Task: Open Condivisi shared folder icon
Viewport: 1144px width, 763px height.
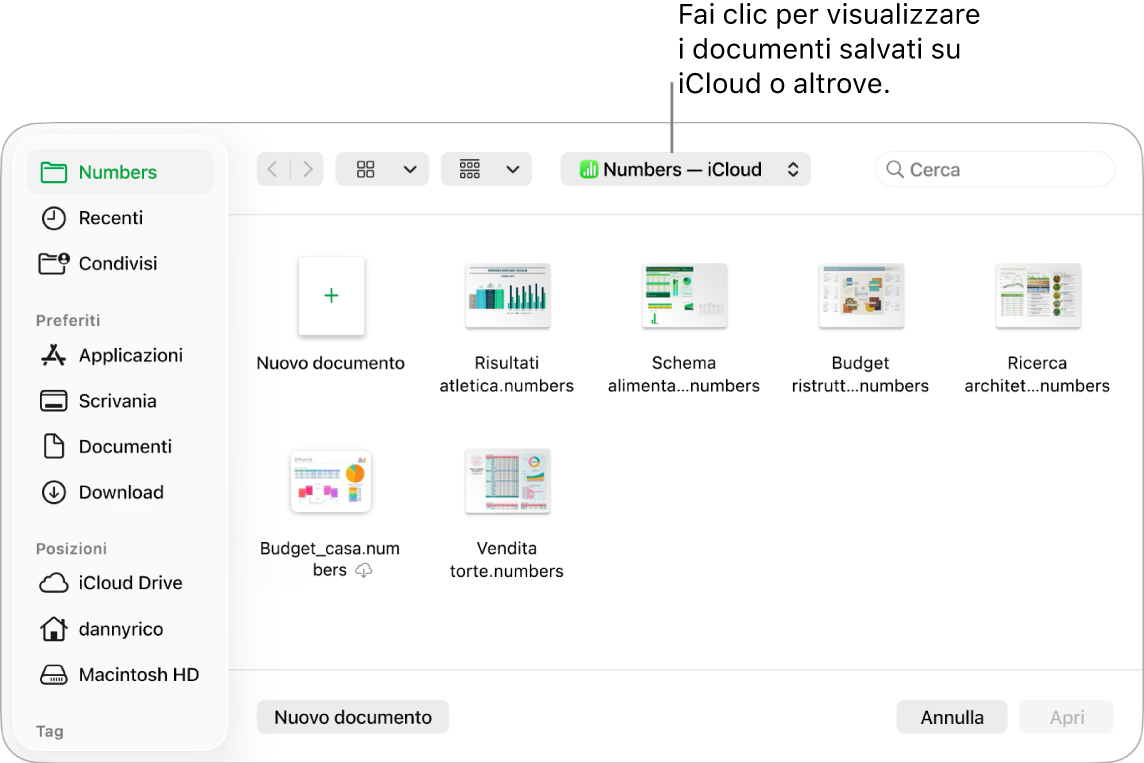Action: [54, 263]
